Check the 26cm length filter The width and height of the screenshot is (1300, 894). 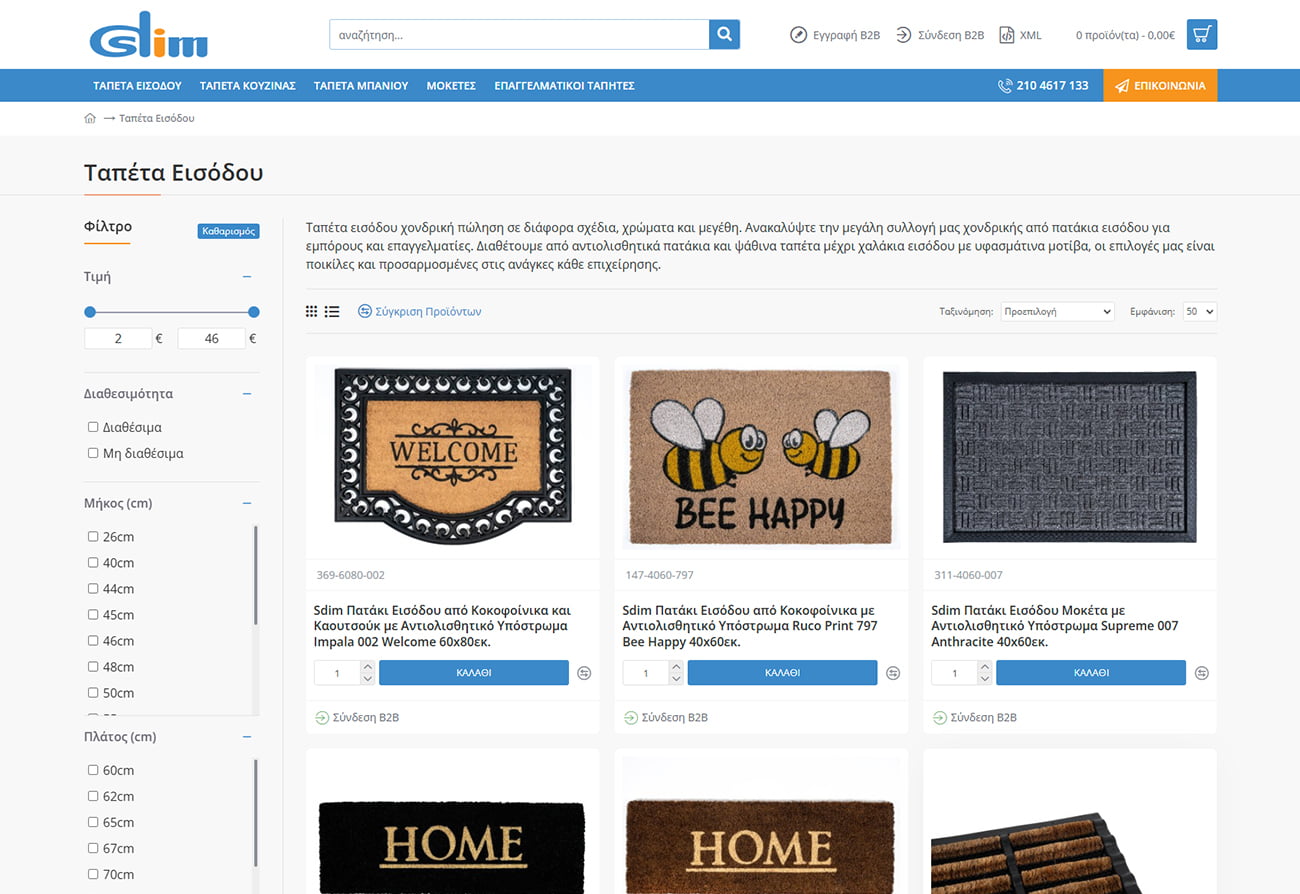(93, 537)
